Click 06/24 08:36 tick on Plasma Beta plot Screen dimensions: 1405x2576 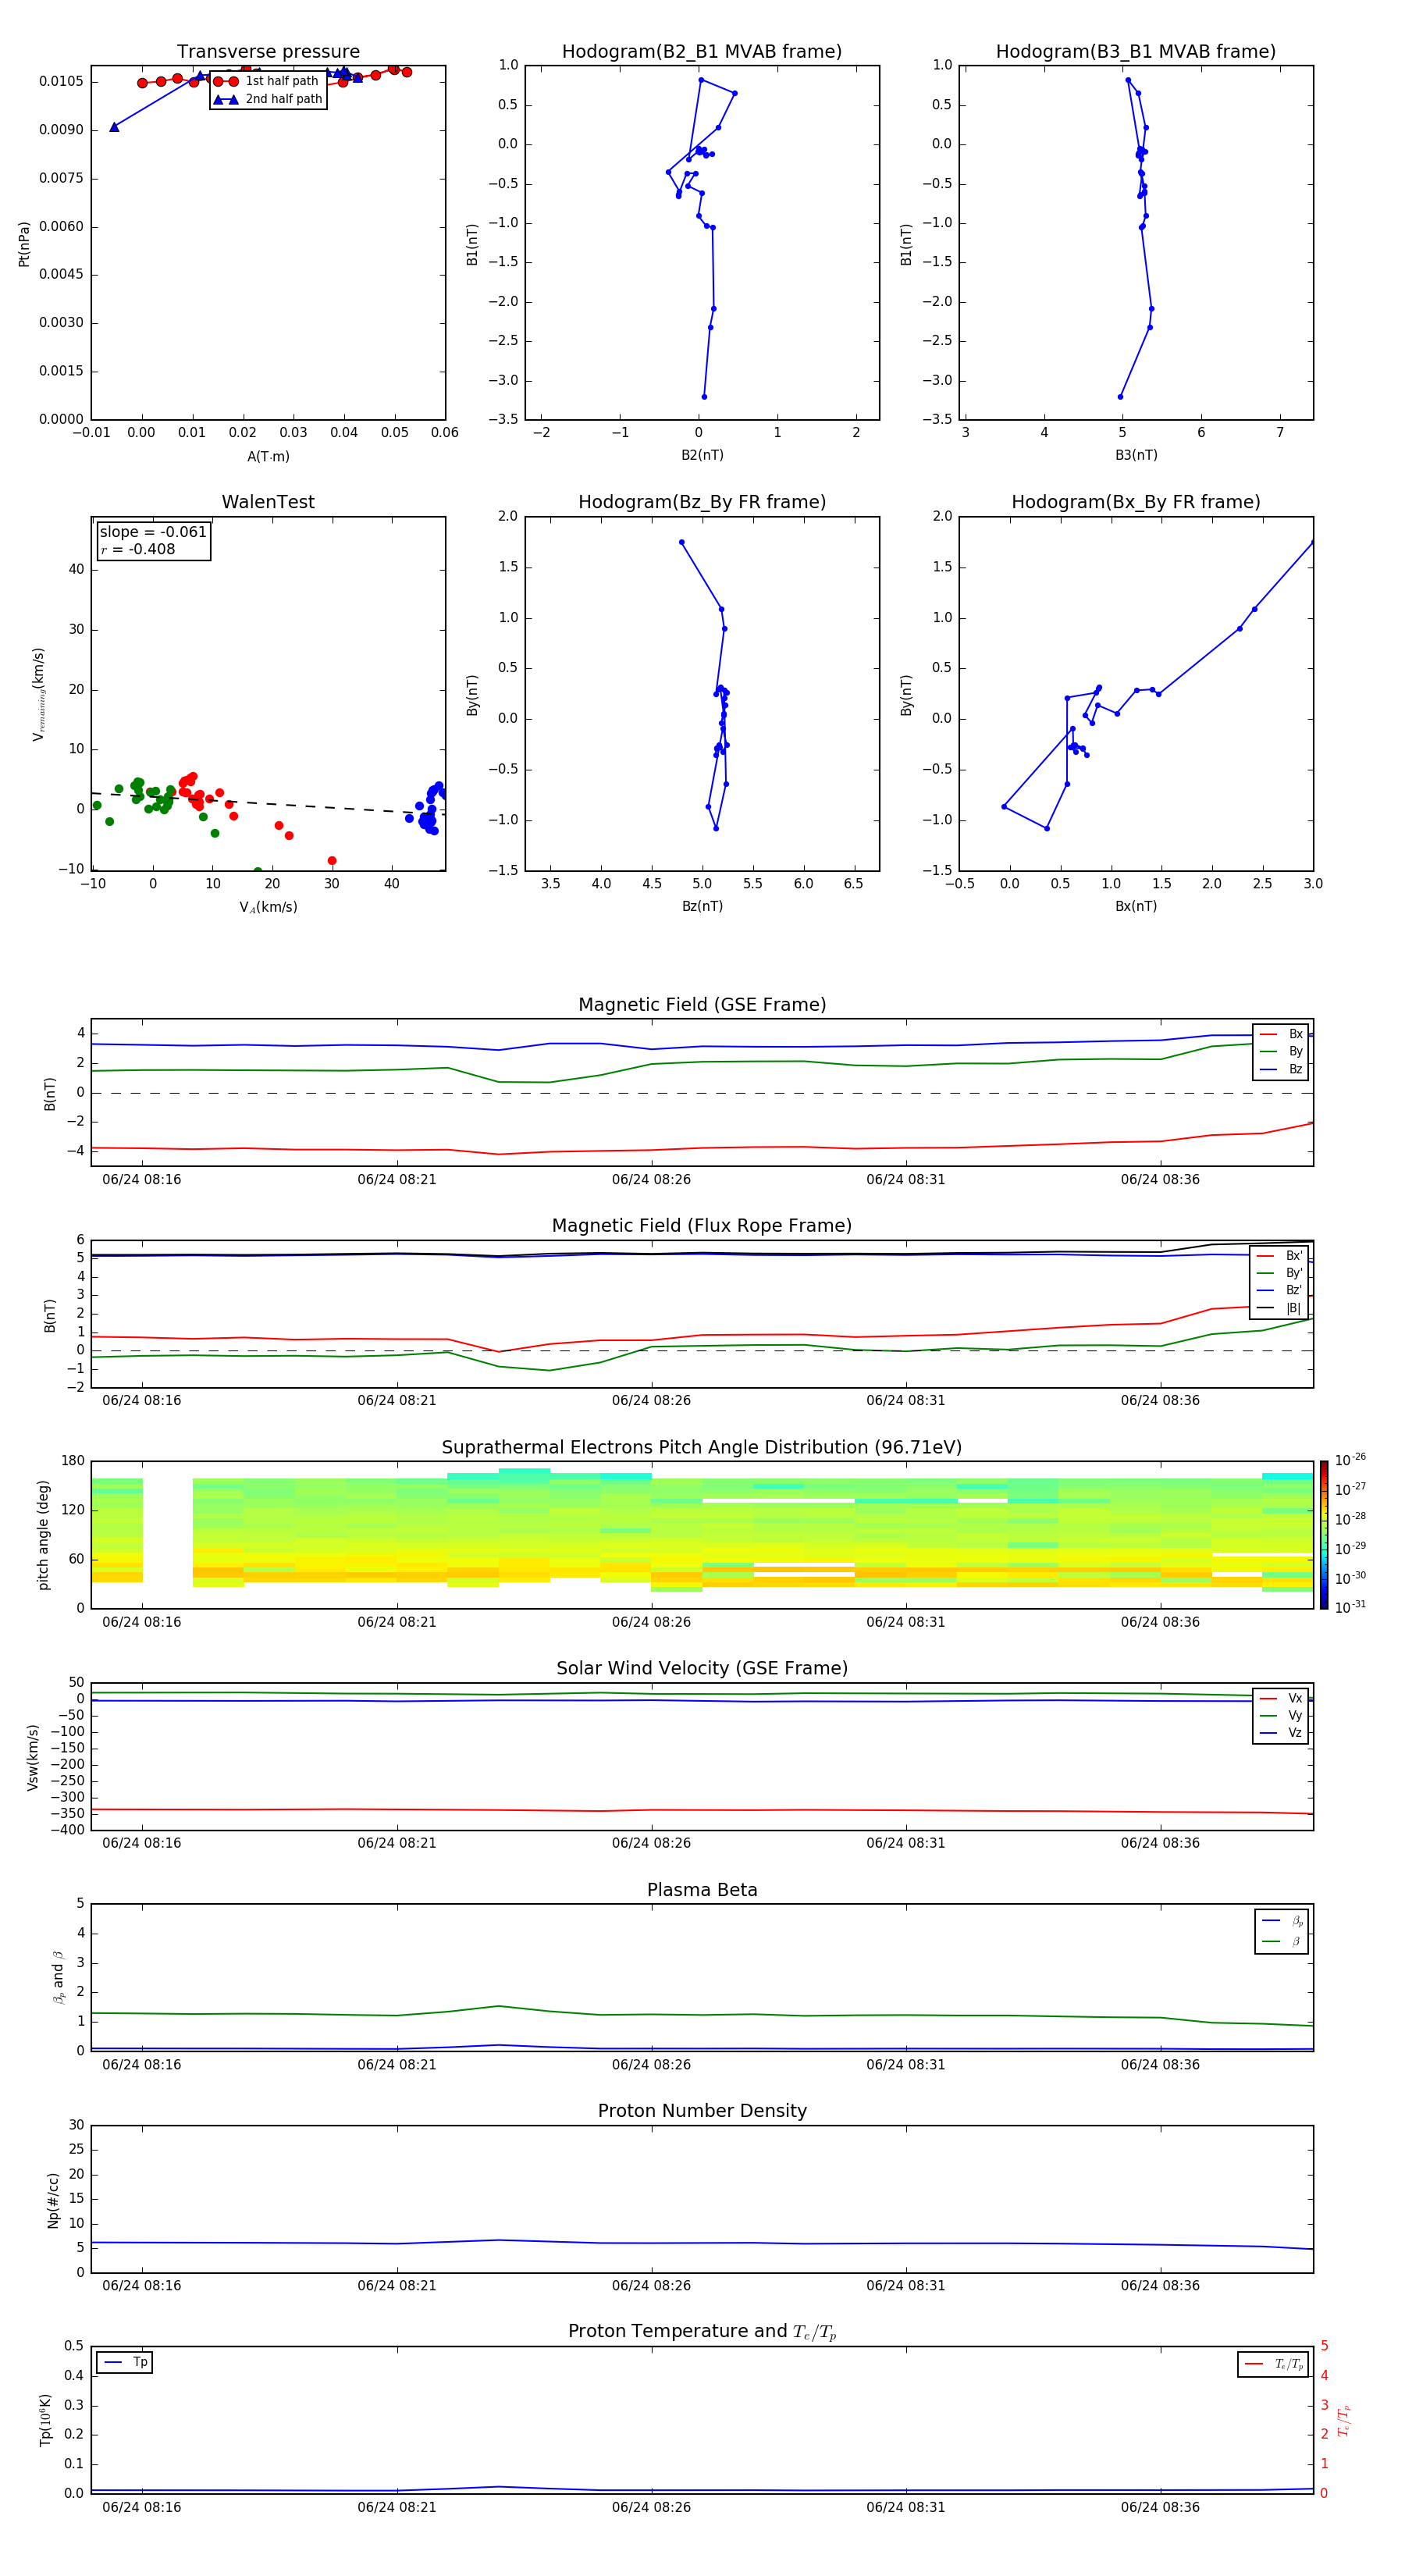click(1160, 2065)
